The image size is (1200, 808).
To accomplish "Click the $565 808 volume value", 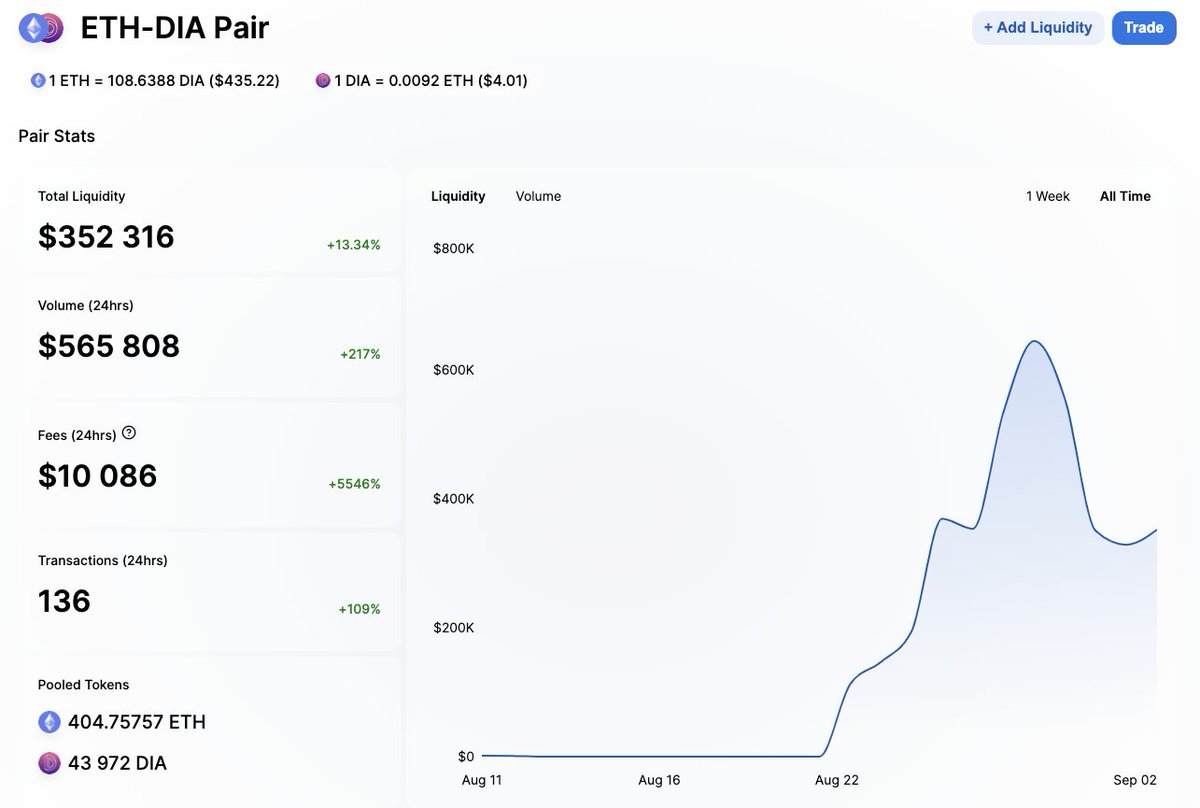I will (x=109, y=346).
